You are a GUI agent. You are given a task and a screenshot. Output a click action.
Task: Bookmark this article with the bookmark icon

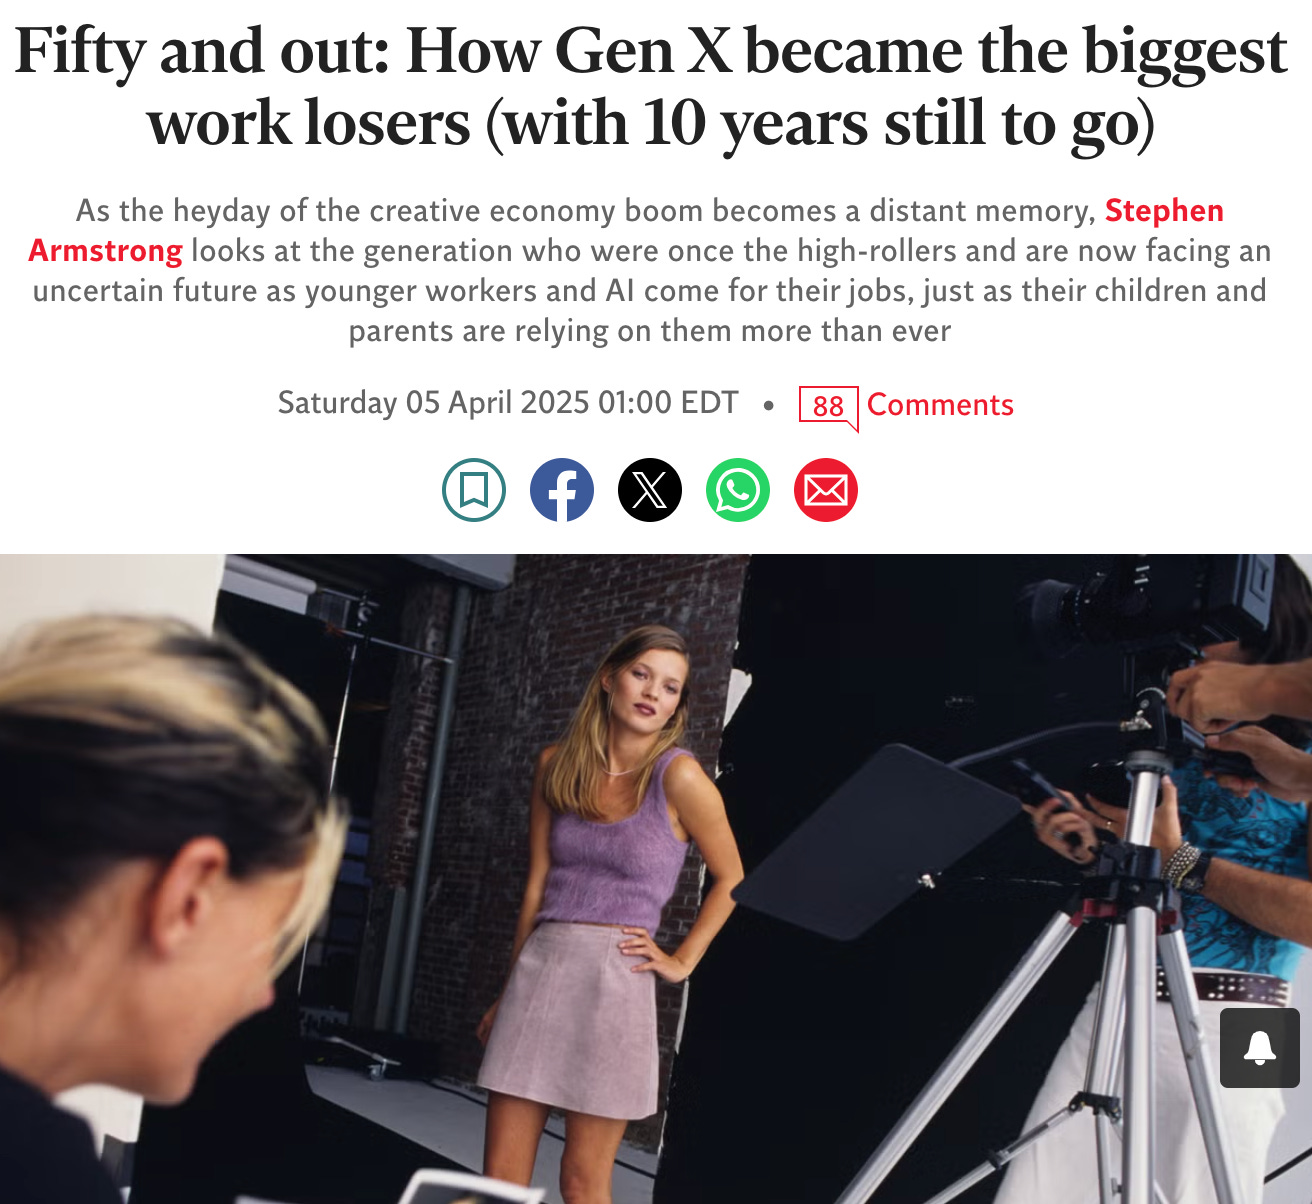pyautogui.click(x=474, y=490)
